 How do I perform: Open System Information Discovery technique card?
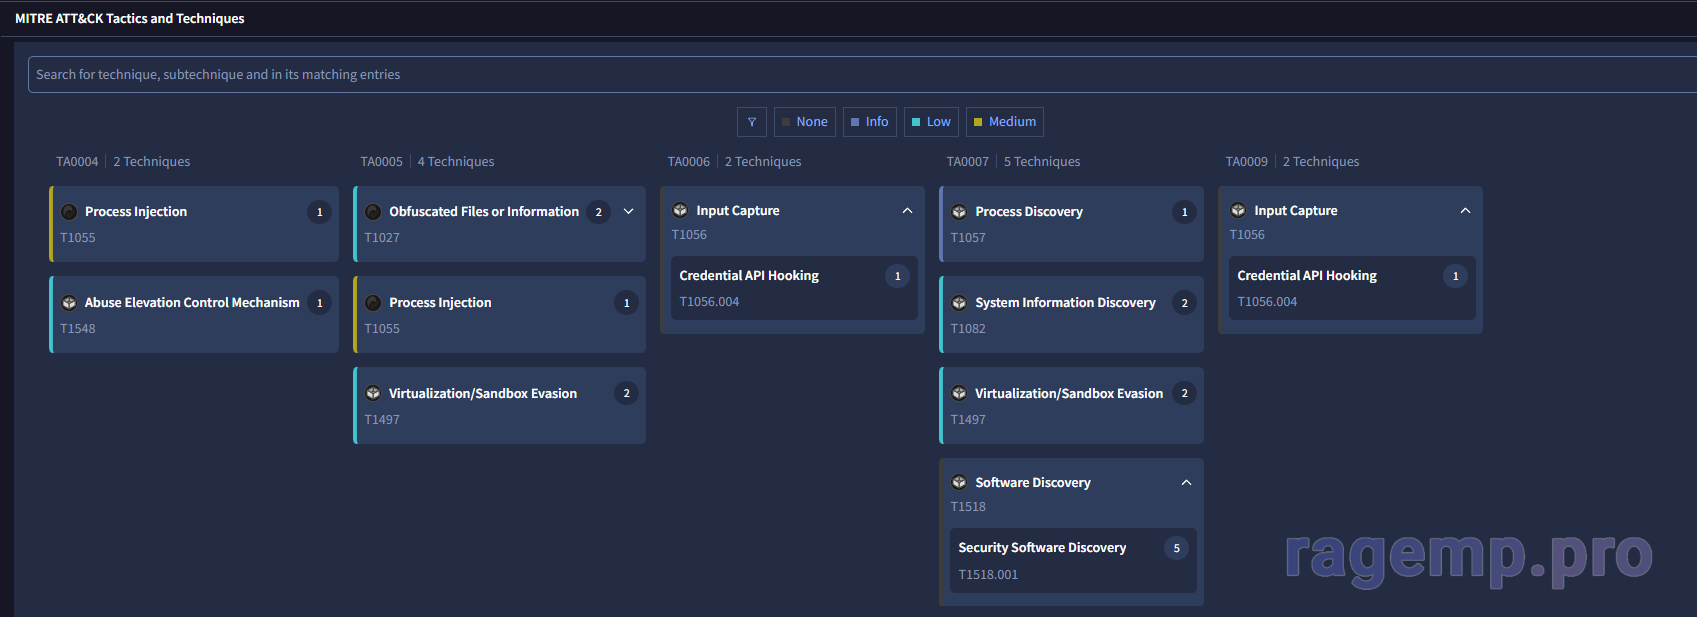click(x=1071, y=315)
